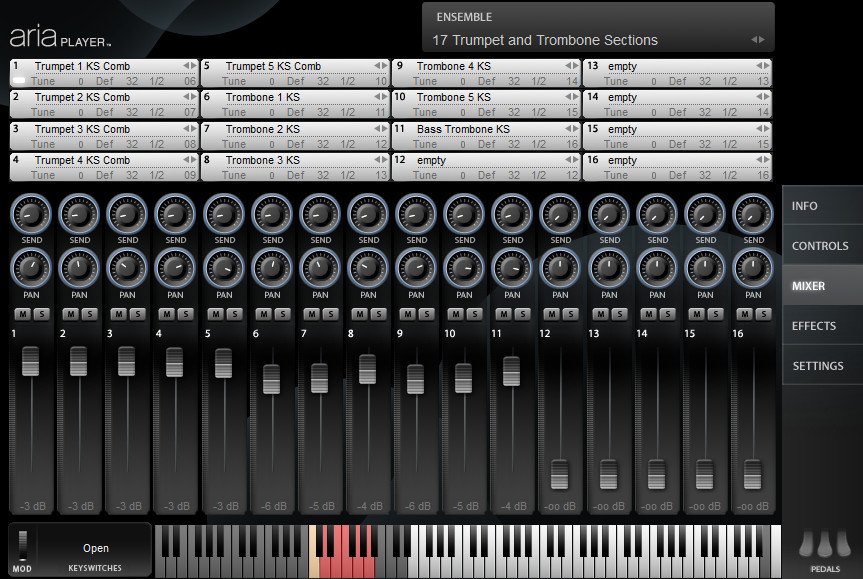Mute mixer channel 3
The height and width of the screenshot is (579, 863).
[x=118, y=314]
